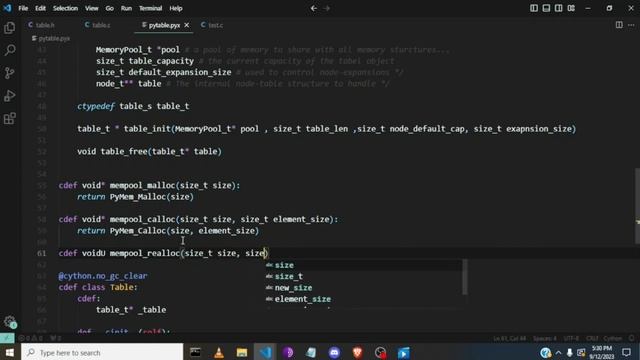Open the Go menu
Screen dimensions: 640x360
109,8
